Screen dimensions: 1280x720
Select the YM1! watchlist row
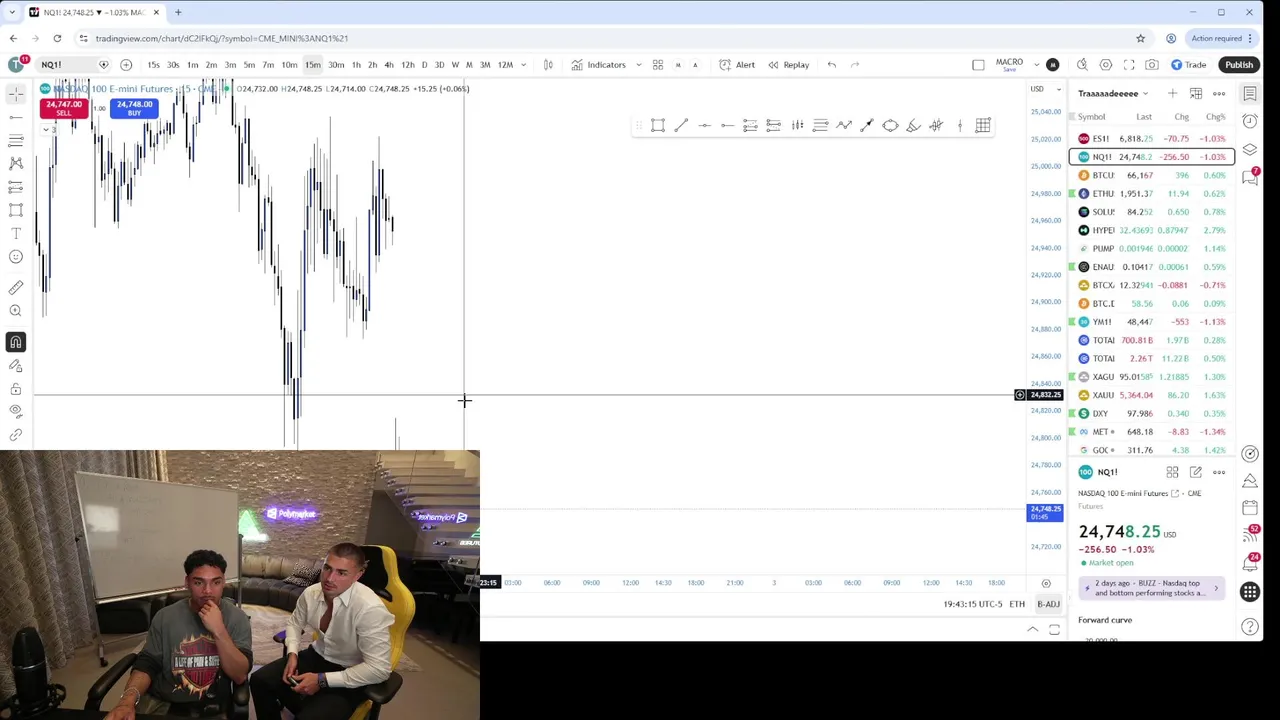tap(1152, 322)
